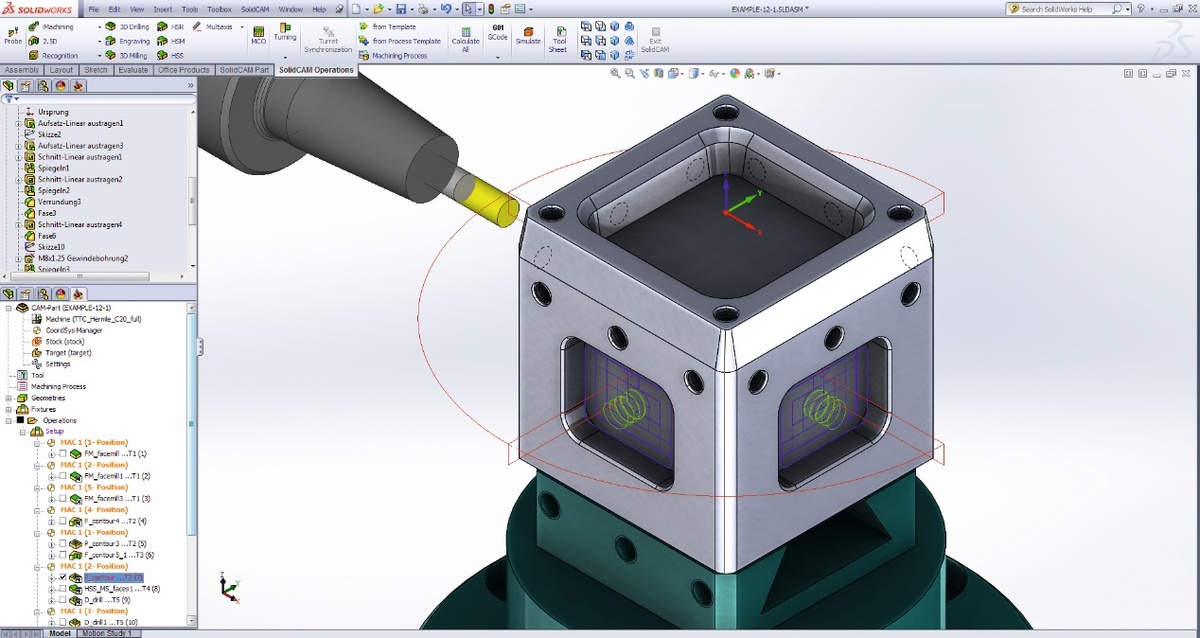Check the FM_facemill T1 (1) operation checkbox
Image resolution: width=1200 pixels, height=638 pixels.
click(x=62, y=454)
